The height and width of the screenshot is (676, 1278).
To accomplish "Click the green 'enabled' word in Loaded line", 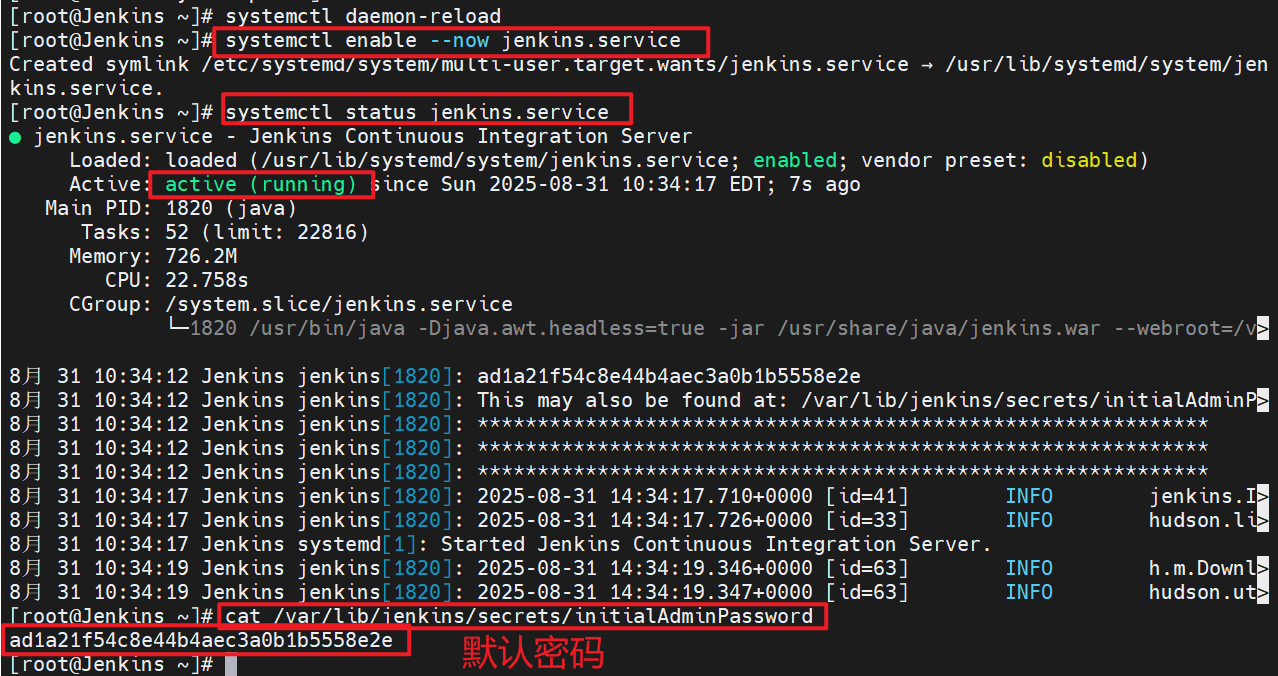I will pyautogui.click(x=795, y=160).
